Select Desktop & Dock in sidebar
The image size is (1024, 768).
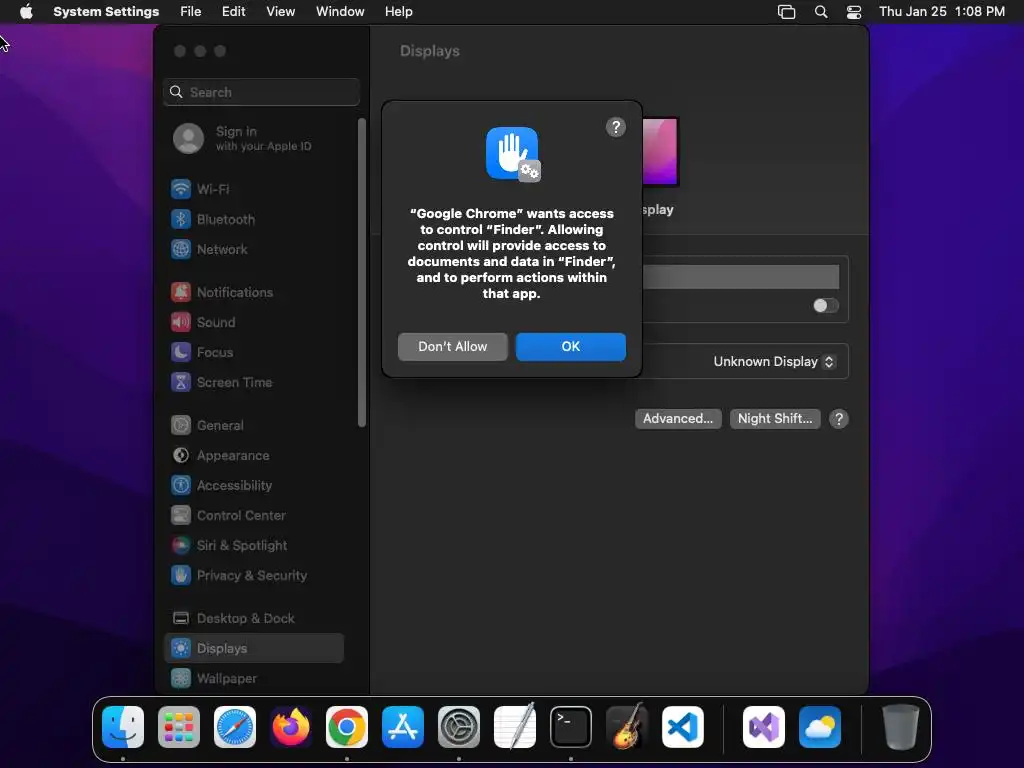pos(253,618)
